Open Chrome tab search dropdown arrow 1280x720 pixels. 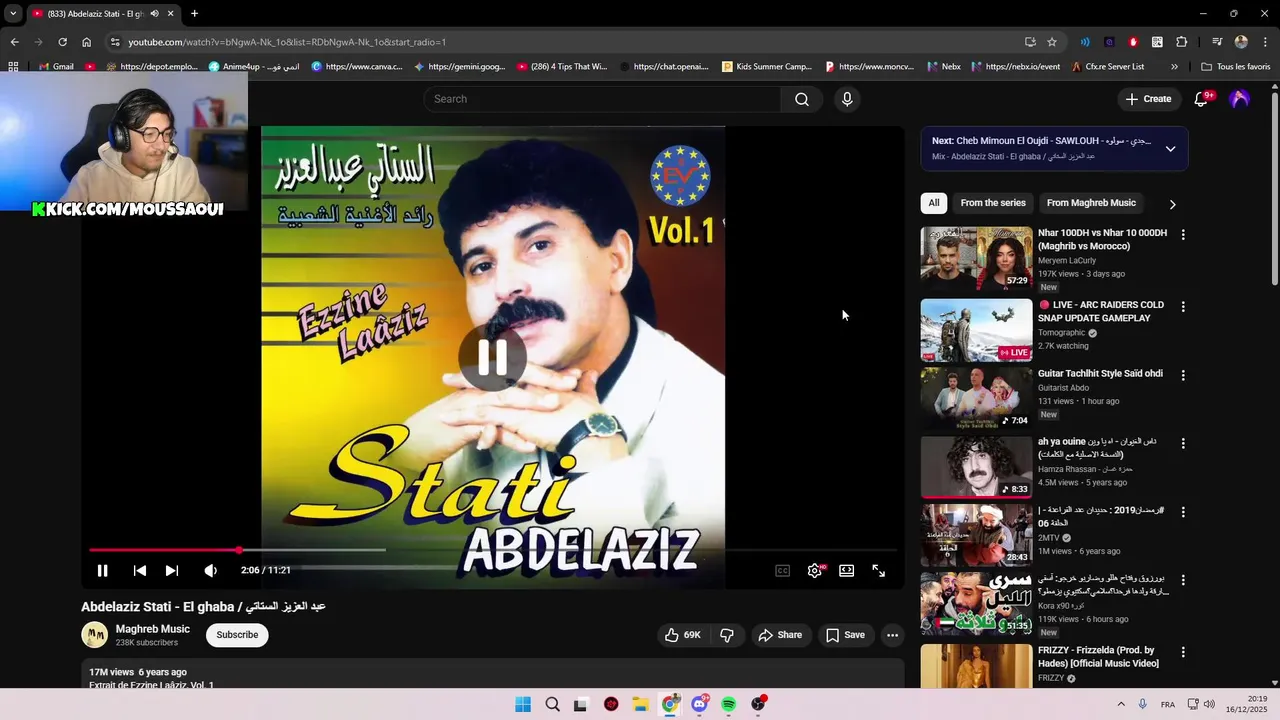(13, 13)
